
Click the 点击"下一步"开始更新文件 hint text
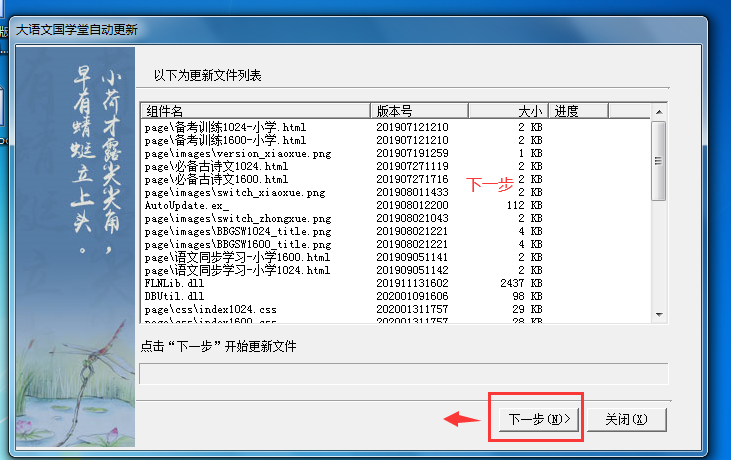tap(218, 346)
